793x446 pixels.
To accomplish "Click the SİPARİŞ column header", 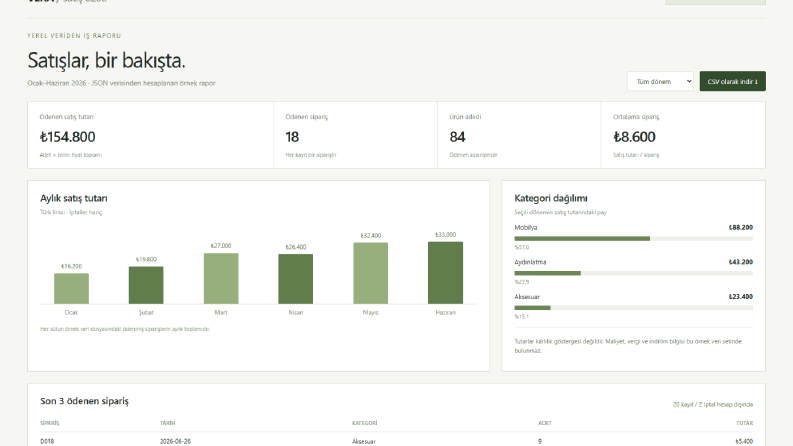I will coord(50,423).
